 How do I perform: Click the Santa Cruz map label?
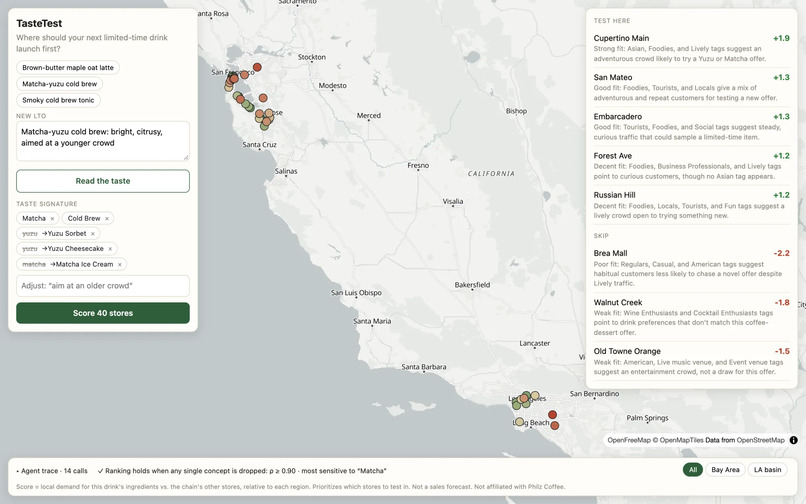tap(260, 145)
